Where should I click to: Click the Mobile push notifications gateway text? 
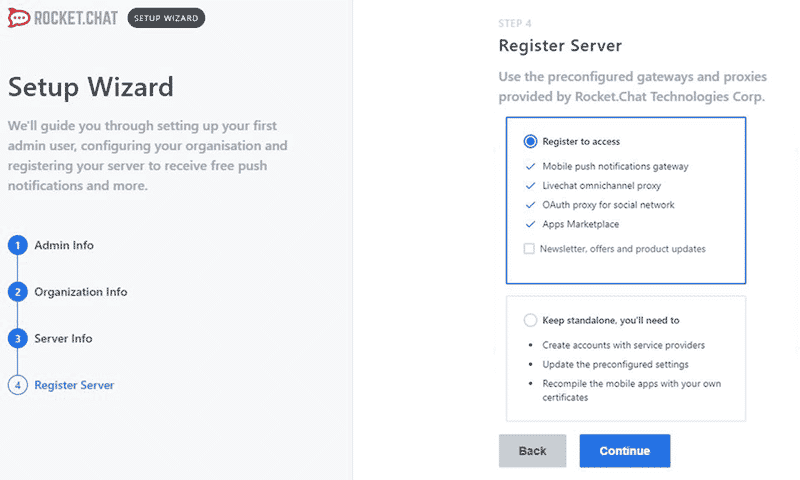click(x=615, y=166)
